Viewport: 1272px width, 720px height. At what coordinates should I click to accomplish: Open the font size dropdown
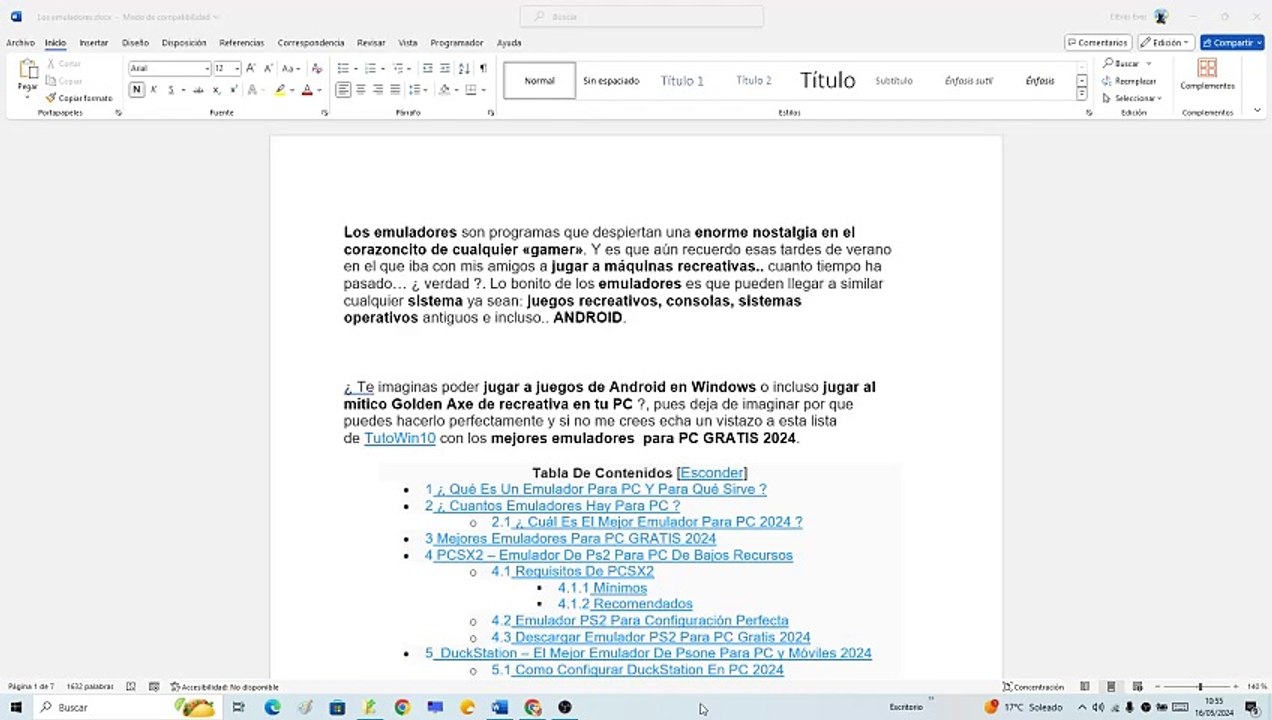(x=237, y=68)
